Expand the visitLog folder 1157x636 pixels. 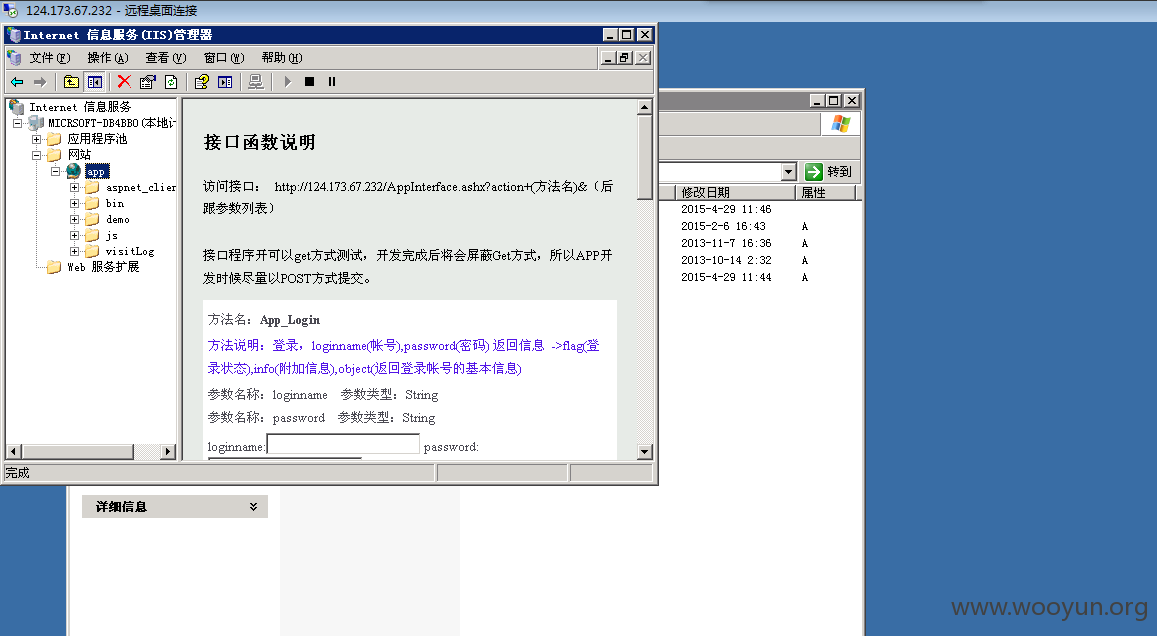click(75, 252)
